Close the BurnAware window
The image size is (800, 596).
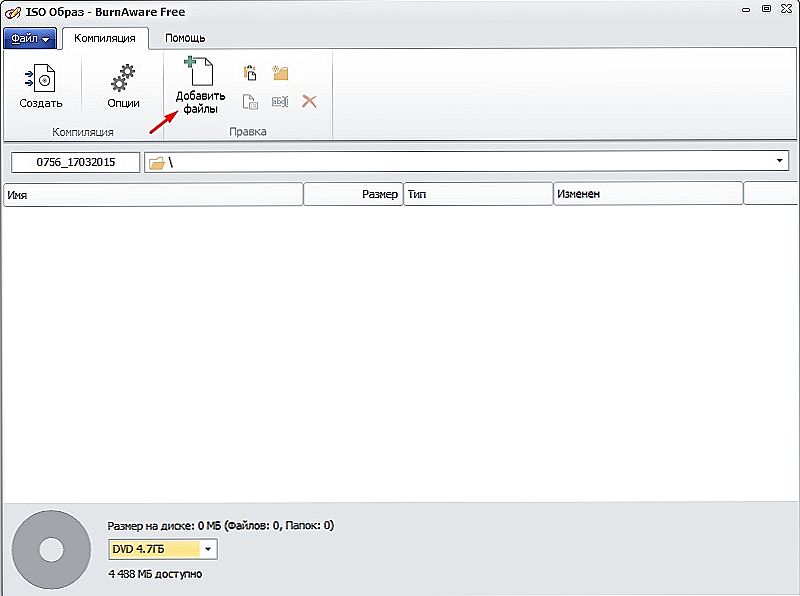coord(786,9)
